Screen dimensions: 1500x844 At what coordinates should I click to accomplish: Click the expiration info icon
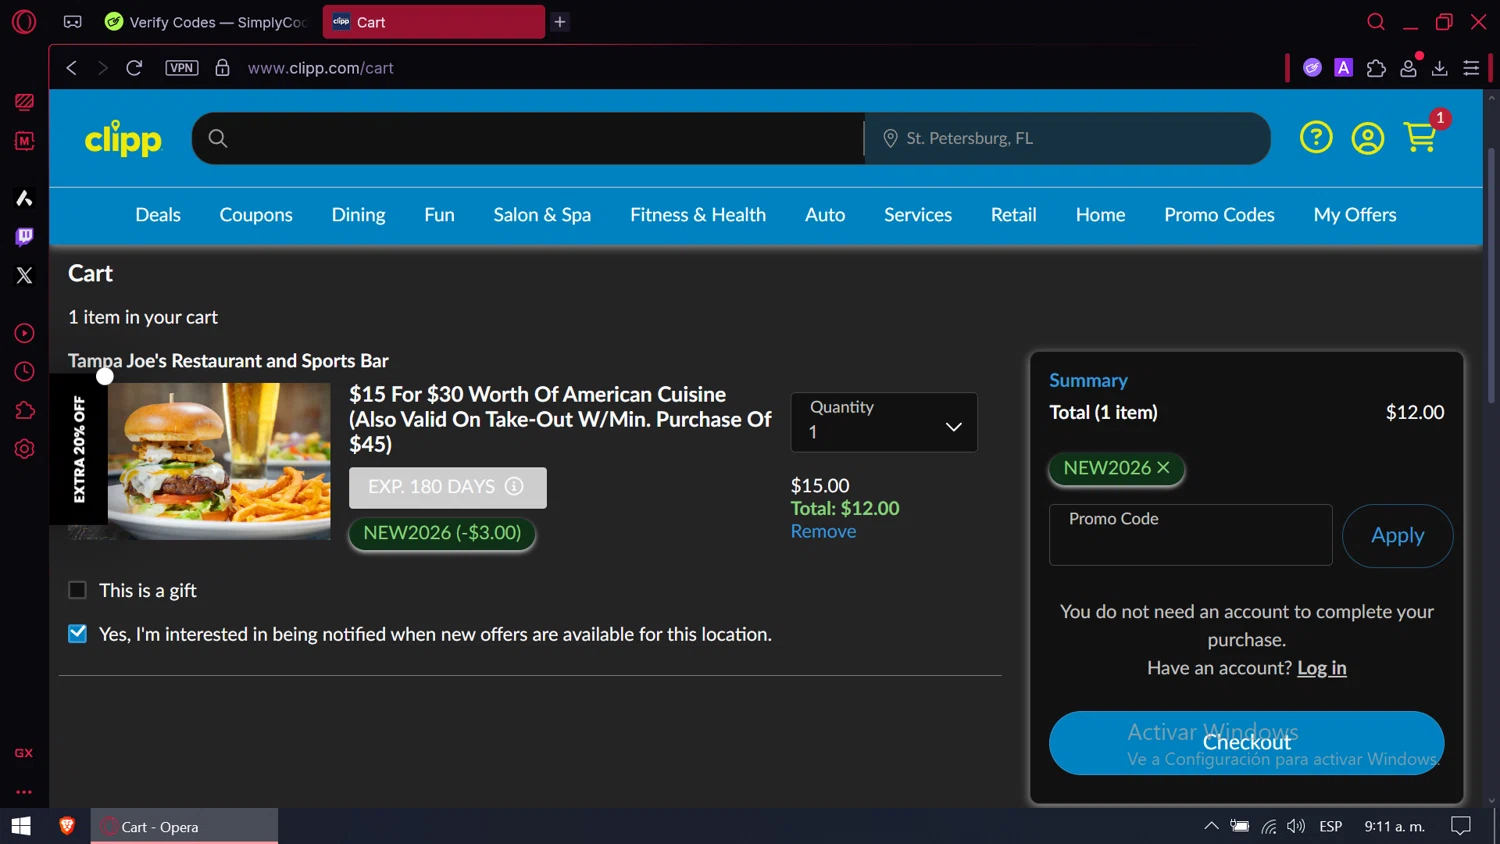(x=514, y=486)
